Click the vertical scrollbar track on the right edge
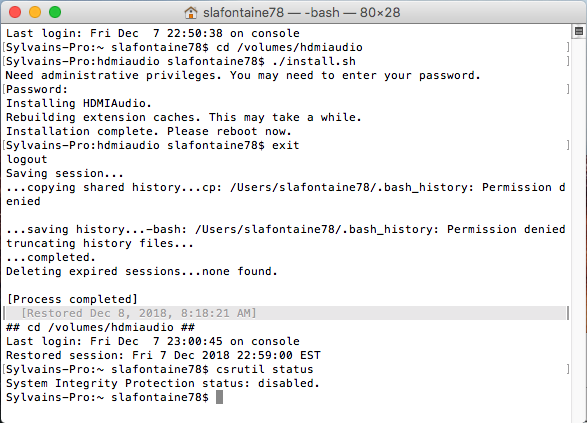Viewport: 587px width, 423px height. (x=579, y=225)
